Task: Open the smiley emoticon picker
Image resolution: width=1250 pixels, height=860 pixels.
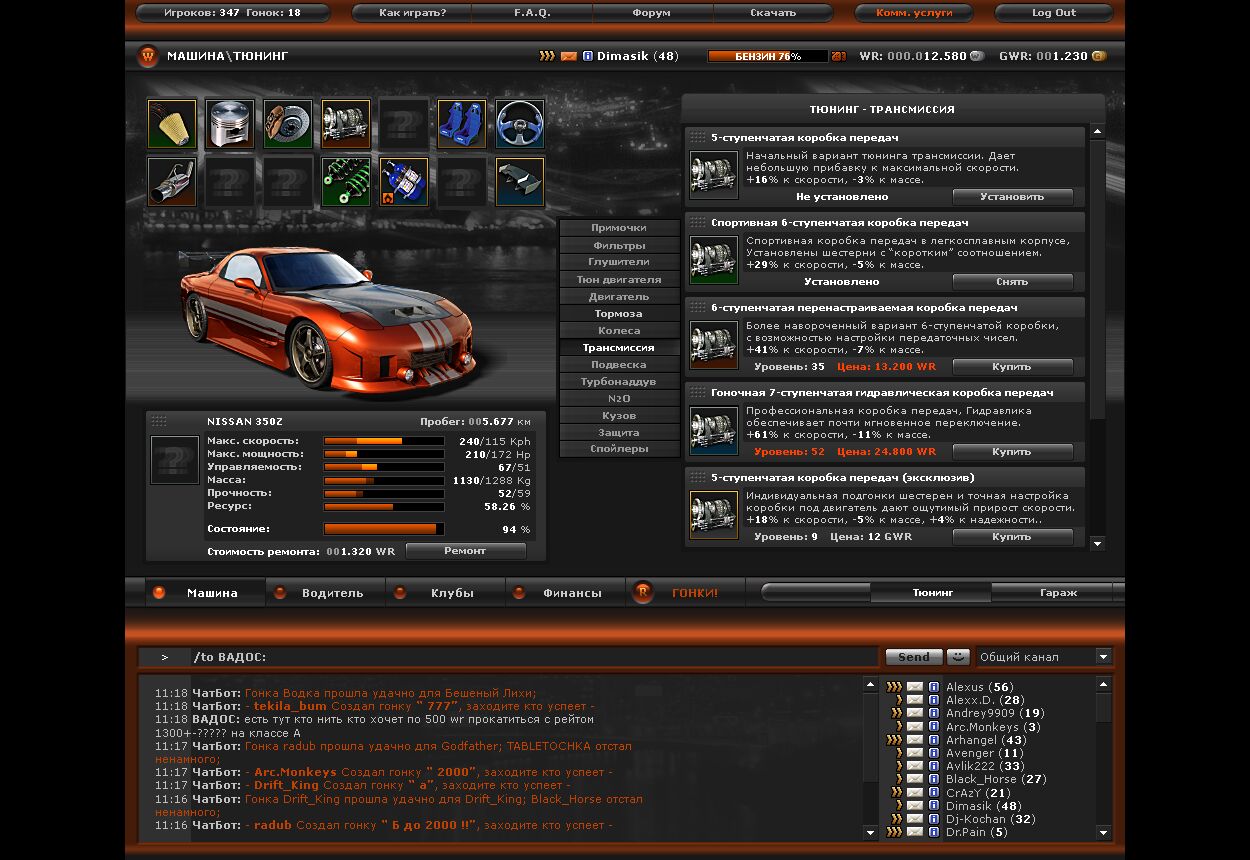Action: point(959,657)
